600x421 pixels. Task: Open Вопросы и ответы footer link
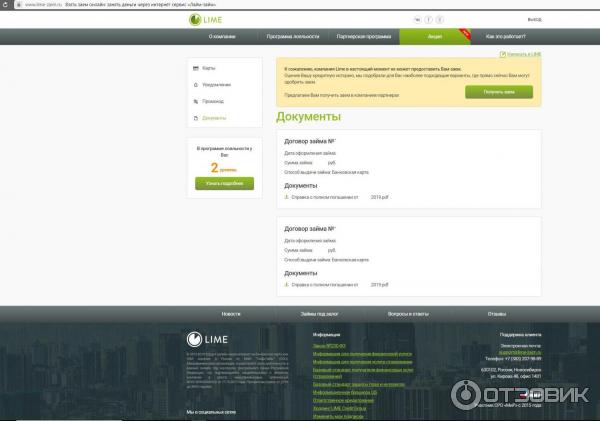(x=408, y=313)
